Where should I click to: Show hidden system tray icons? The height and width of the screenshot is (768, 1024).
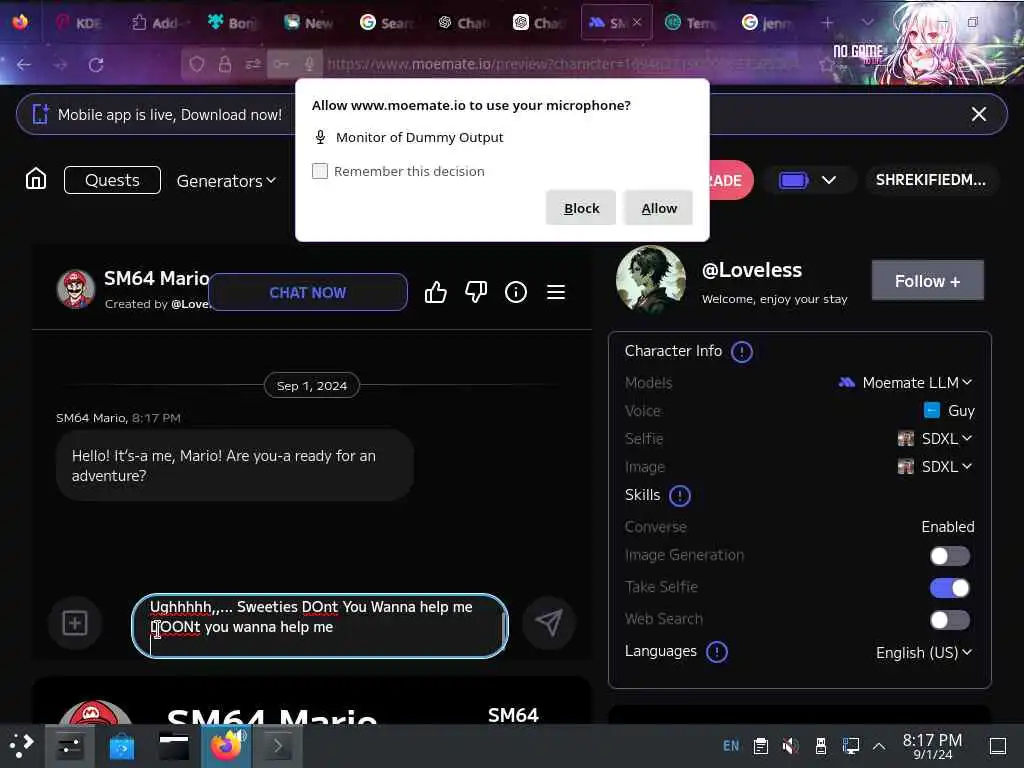(879, 745)
